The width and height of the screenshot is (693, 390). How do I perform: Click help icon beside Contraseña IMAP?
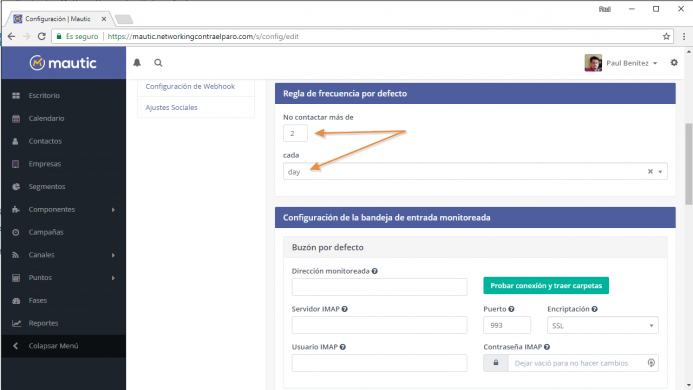click(x=547, y=347)
